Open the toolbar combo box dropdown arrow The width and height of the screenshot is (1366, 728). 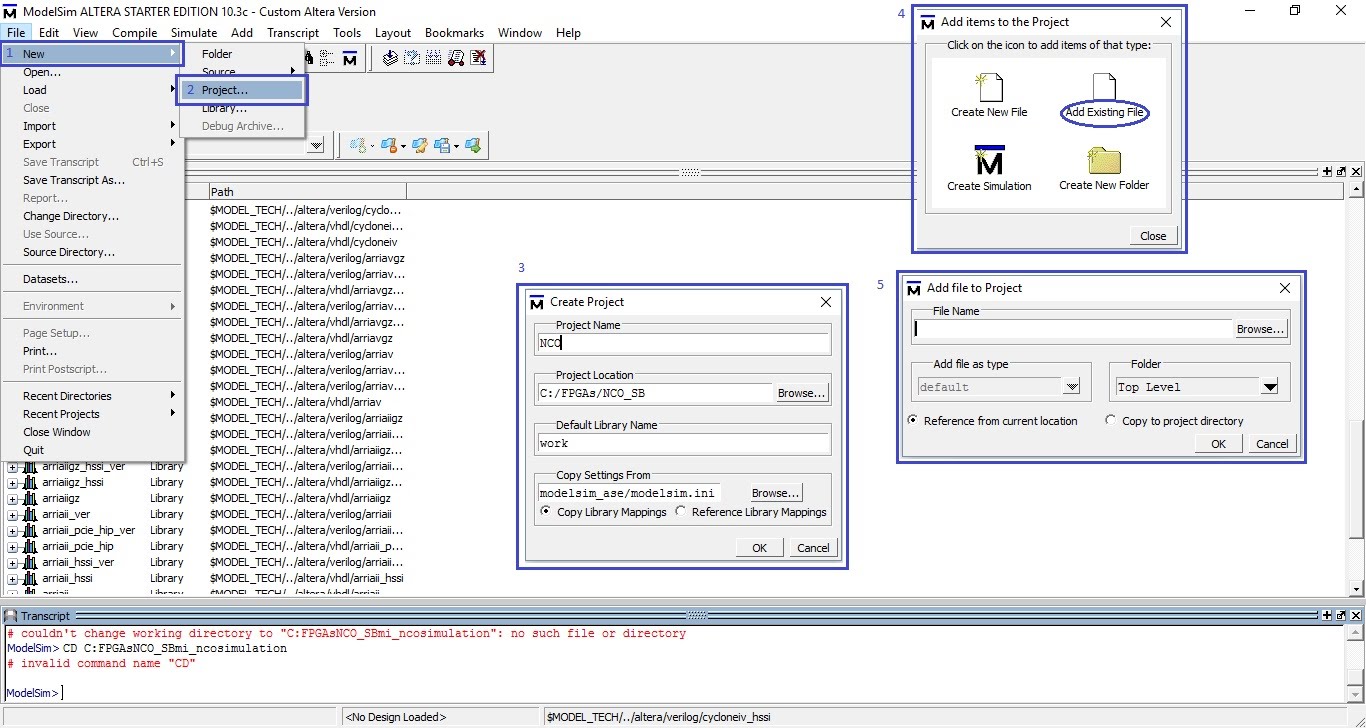(x=316, y=146)
